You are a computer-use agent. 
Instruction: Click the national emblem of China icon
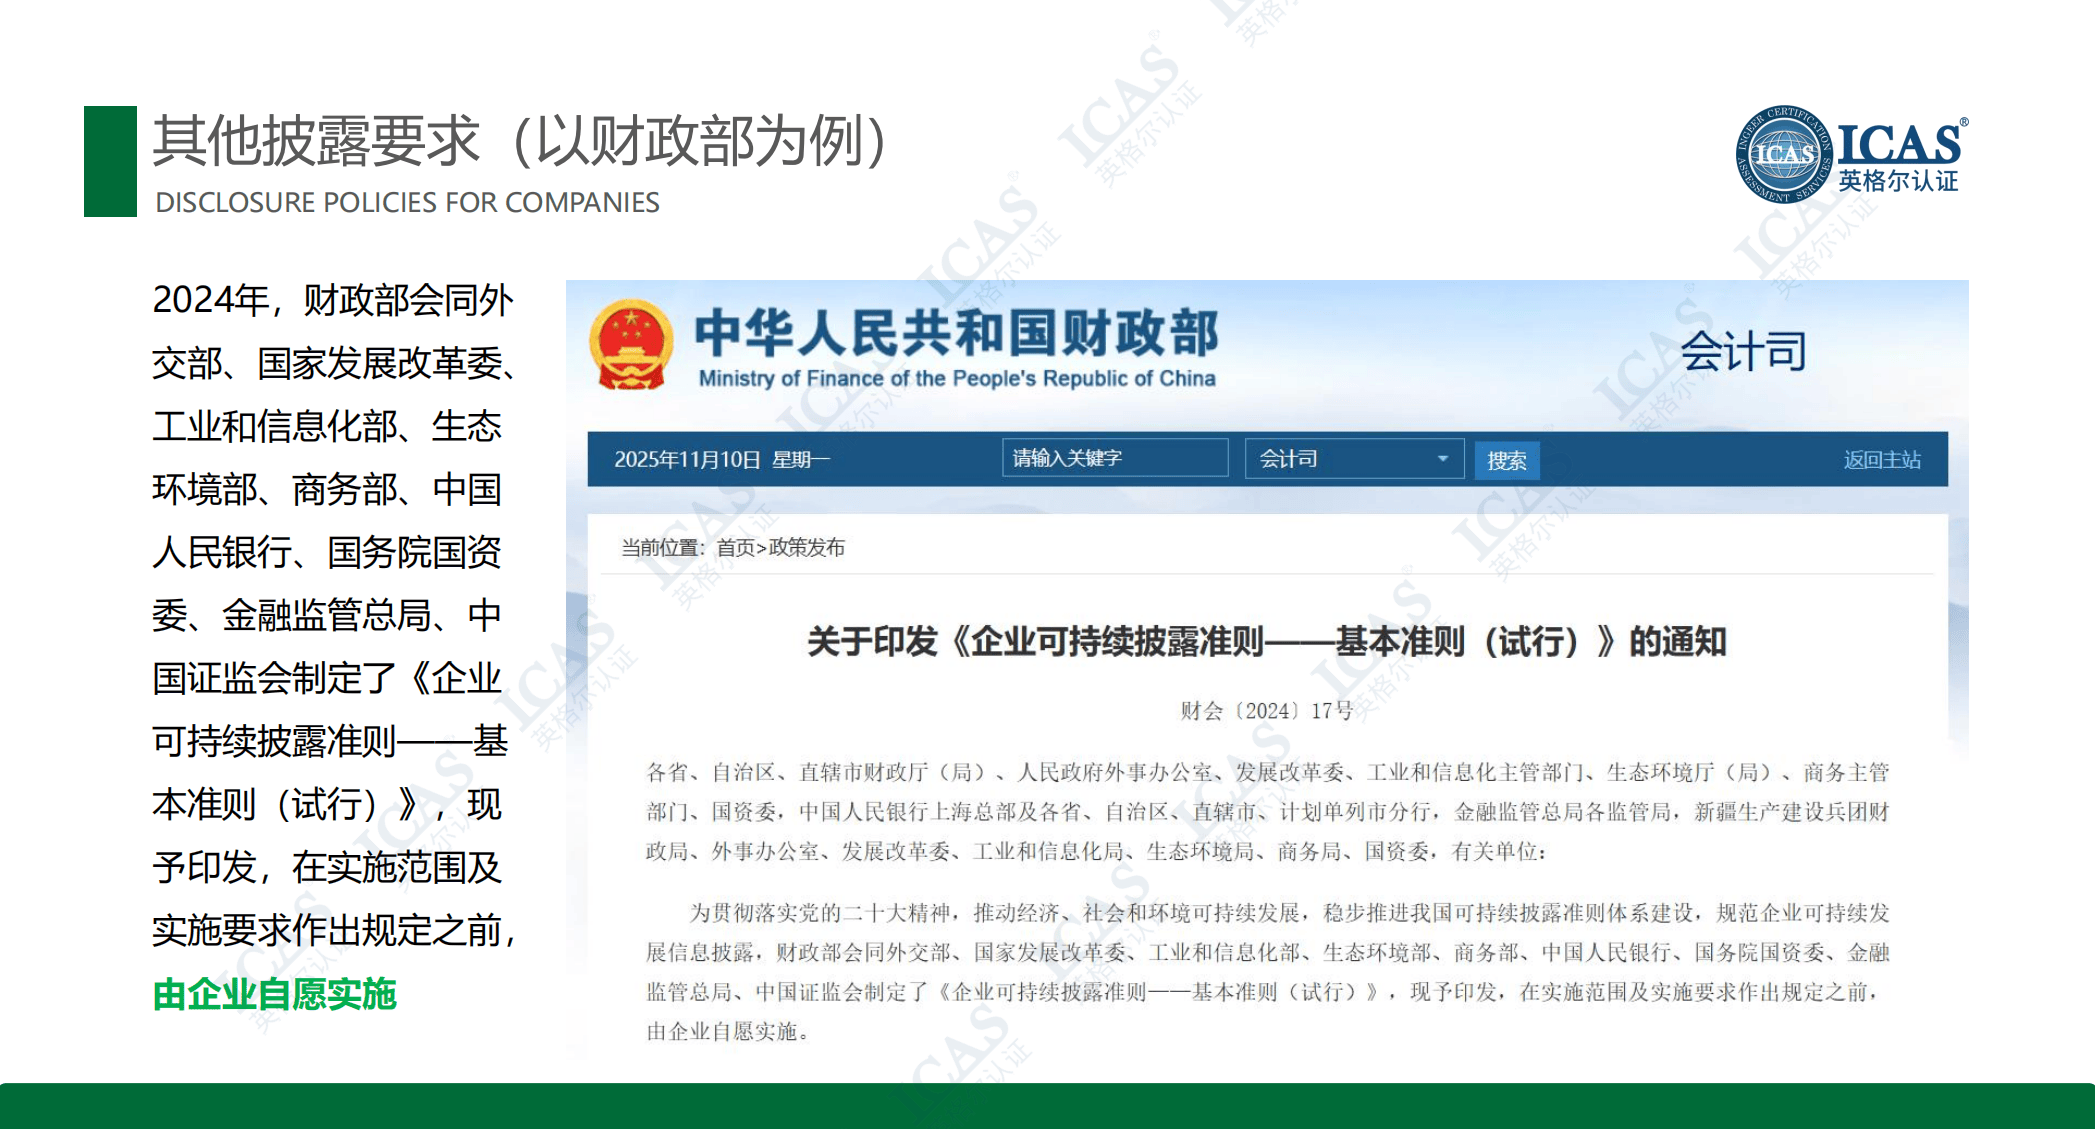(631, 345)
